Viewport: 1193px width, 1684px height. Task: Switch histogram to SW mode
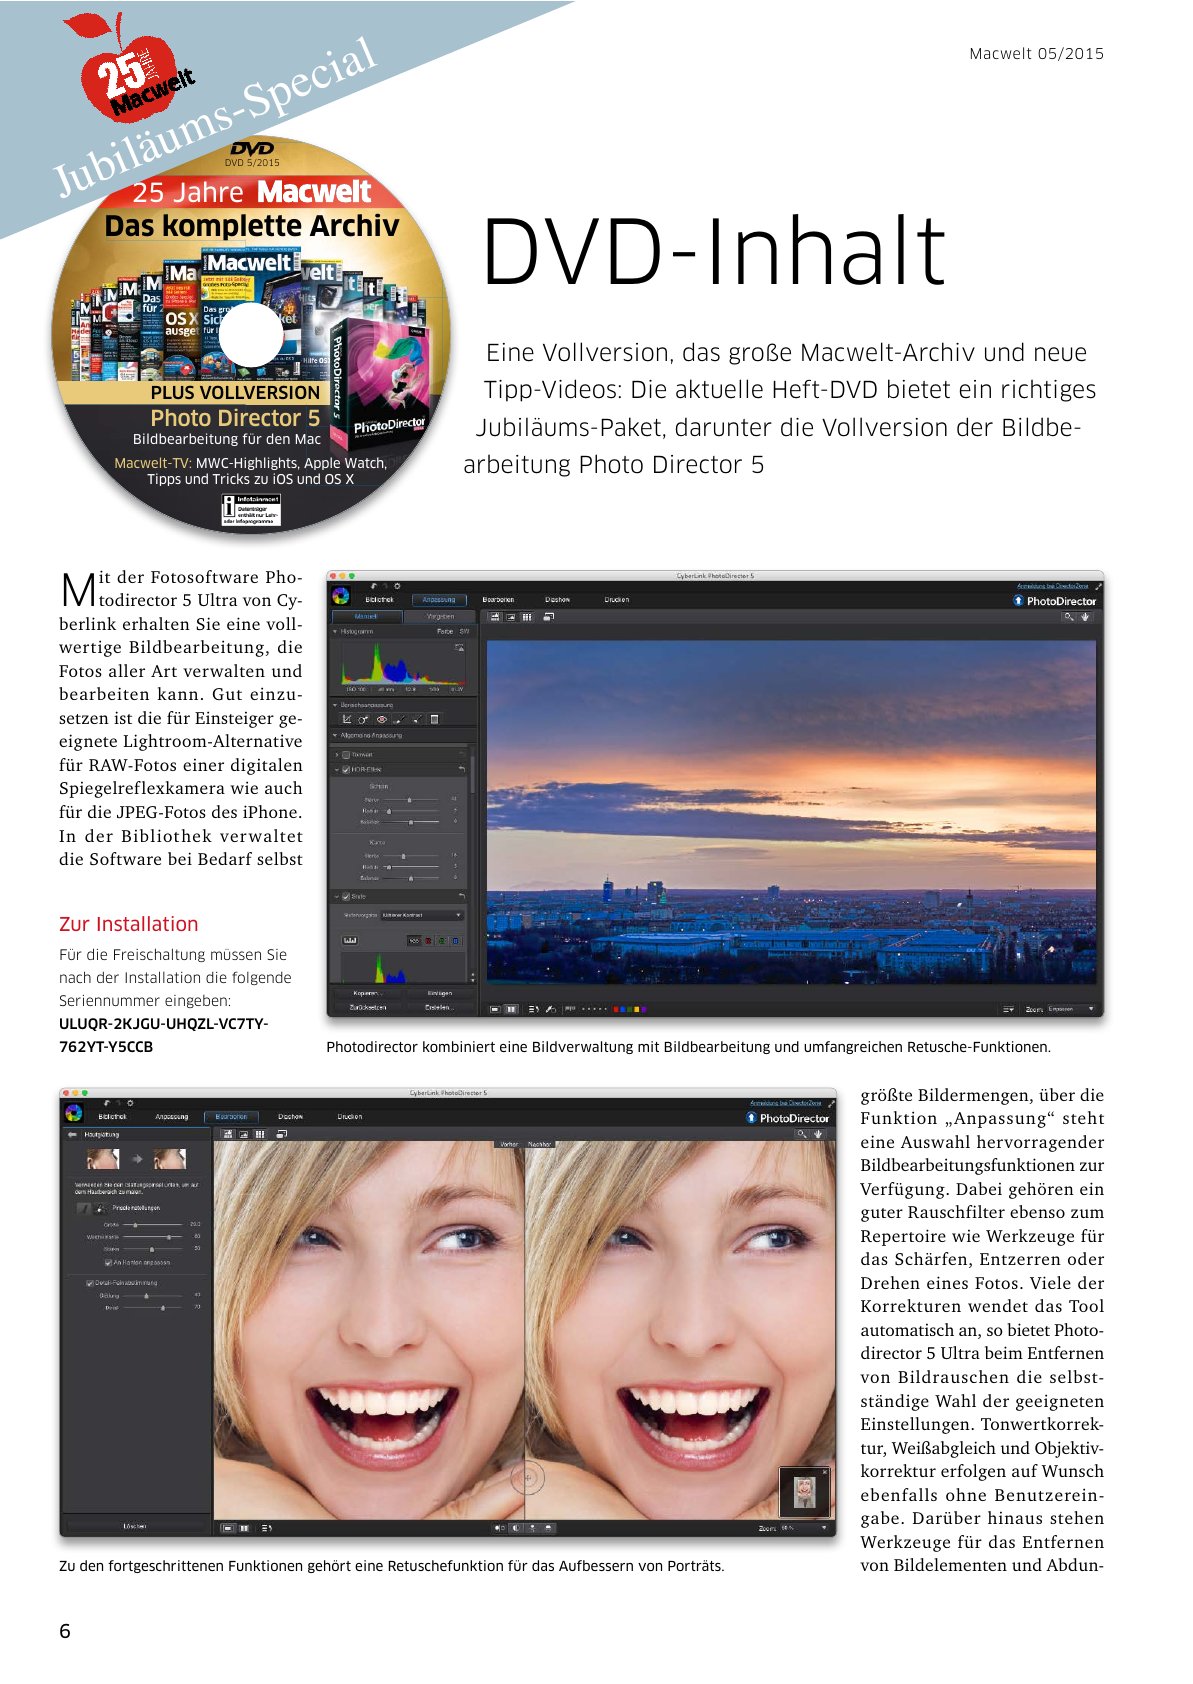[x=464, y=631]
